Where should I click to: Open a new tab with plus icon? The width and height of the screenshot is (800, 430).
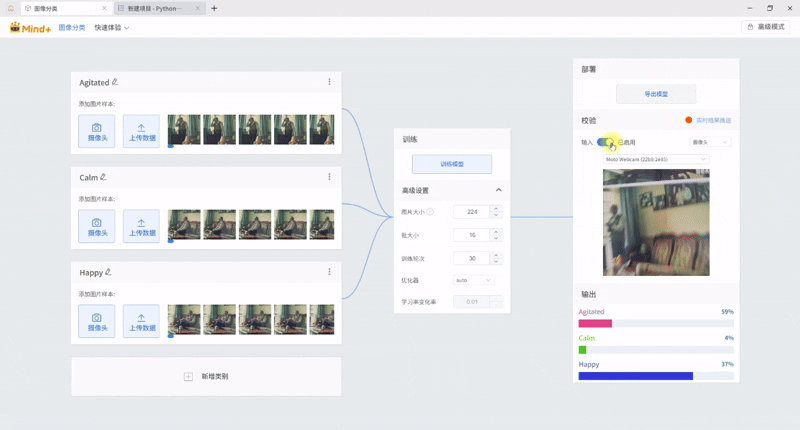214,8
